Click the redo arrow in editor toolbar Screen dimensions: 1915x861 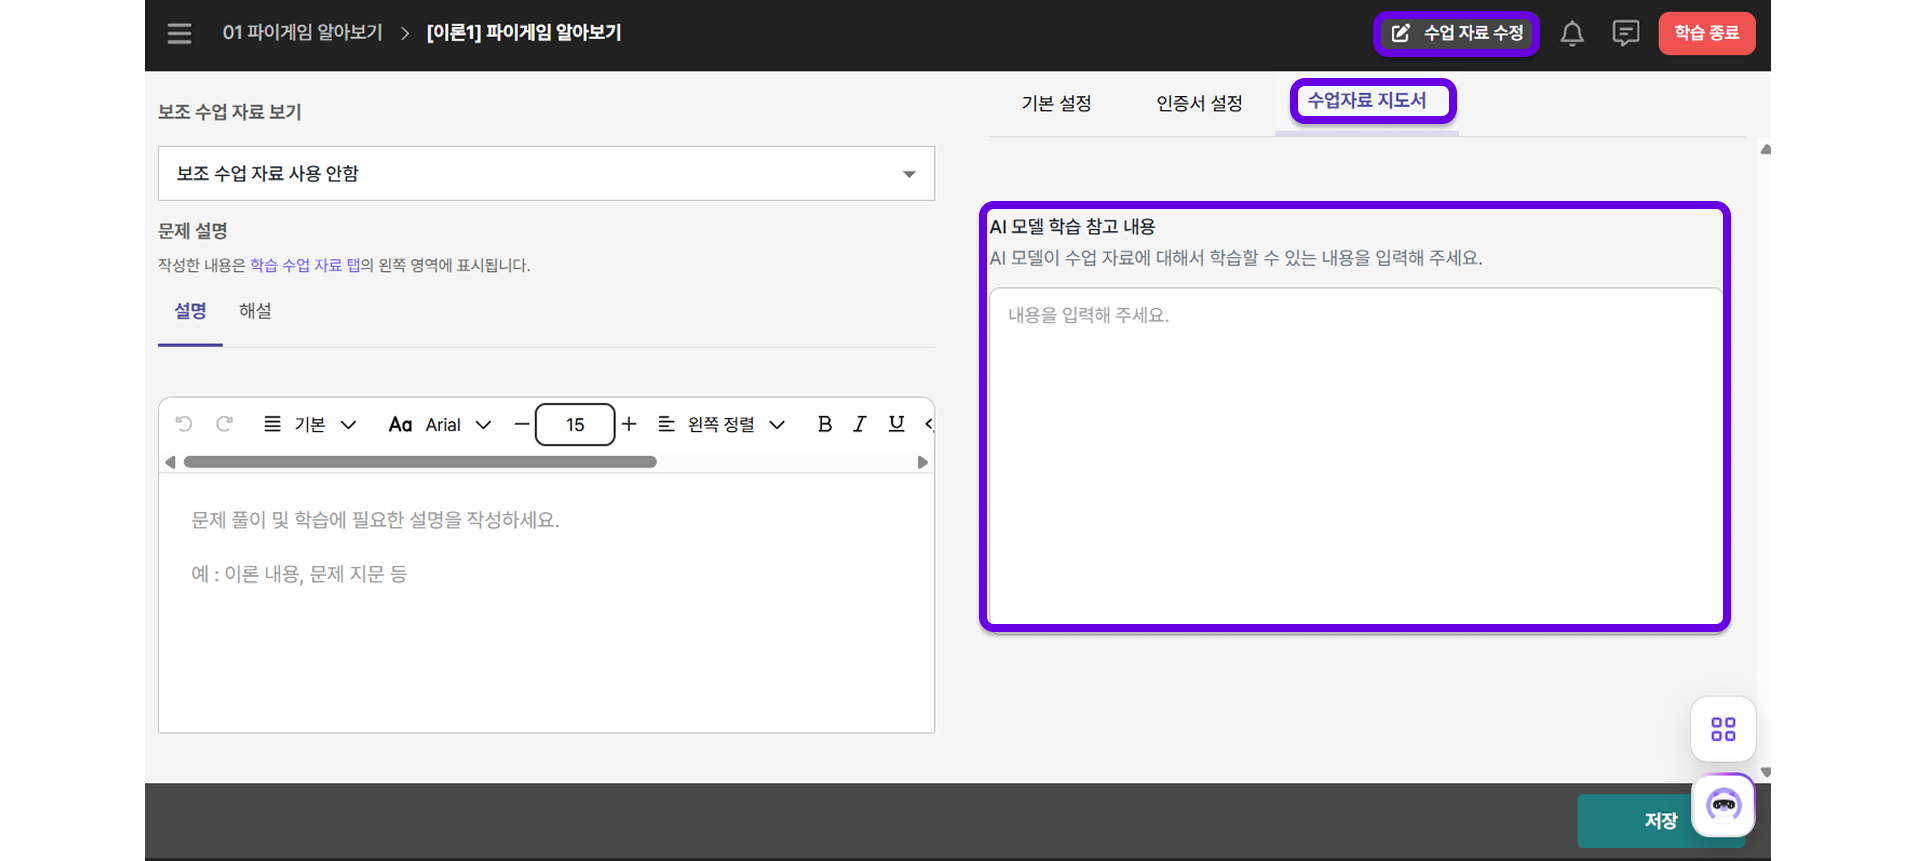click(x=225, y=424)
